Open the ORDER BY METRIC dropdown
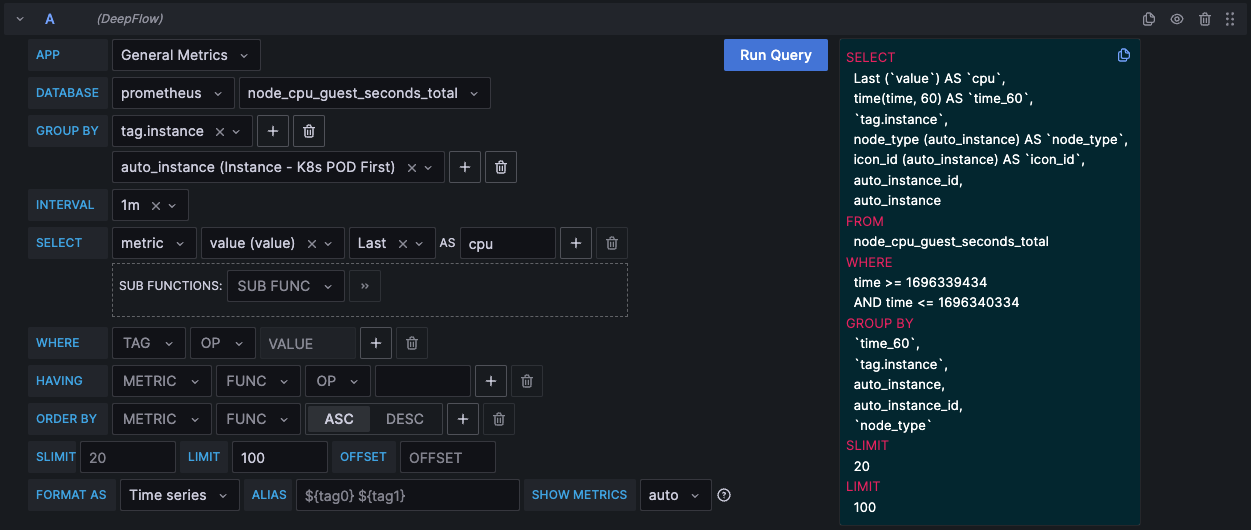 point(162,419)
